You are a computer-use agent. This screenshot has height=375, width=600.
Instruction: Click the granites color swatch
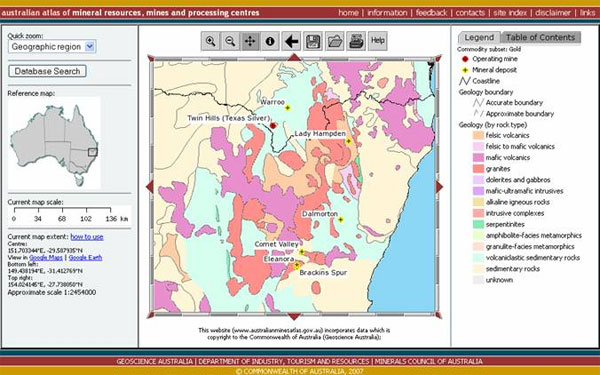tap(479, 169)
